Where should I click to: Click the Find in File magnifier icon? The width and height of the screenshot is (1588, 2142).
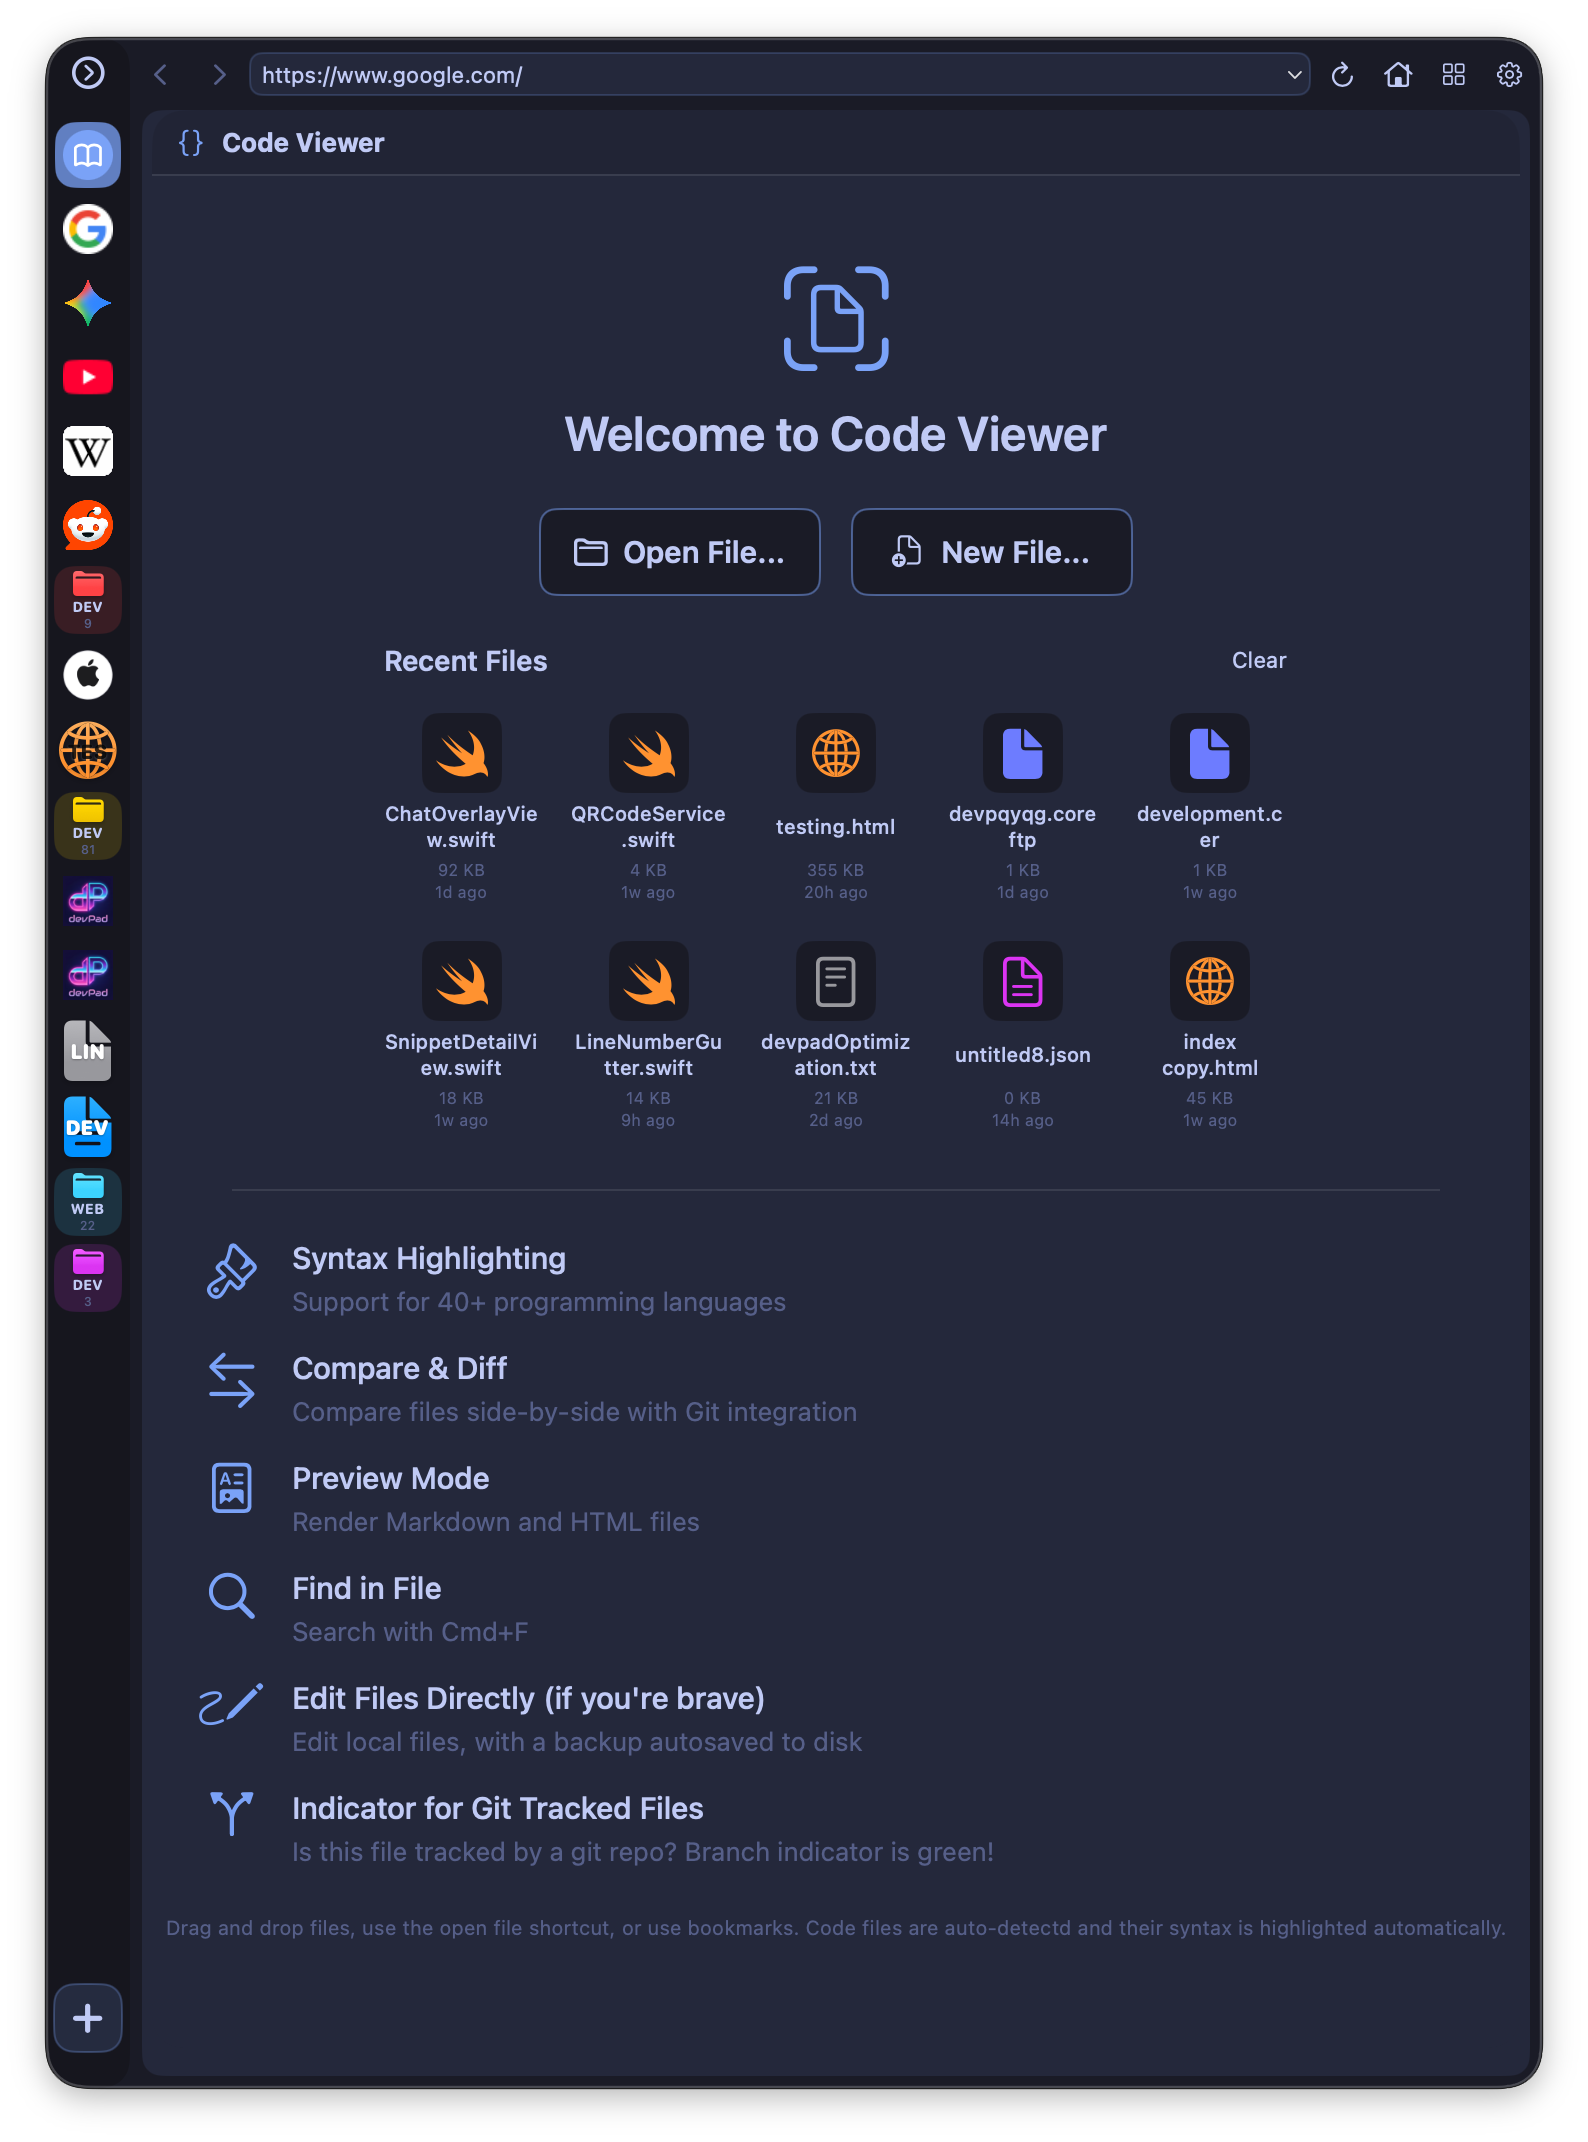[x=231, y=1595]
